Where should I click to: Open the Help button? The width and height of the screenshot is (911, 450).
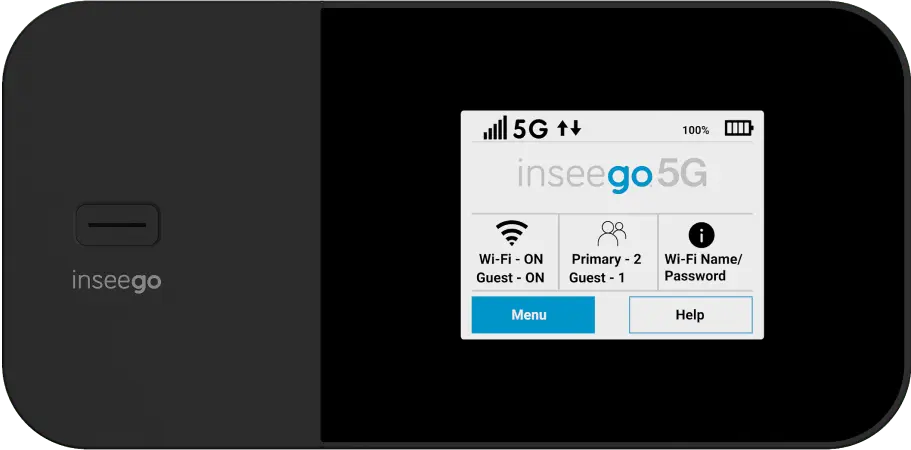coord(690,315)
